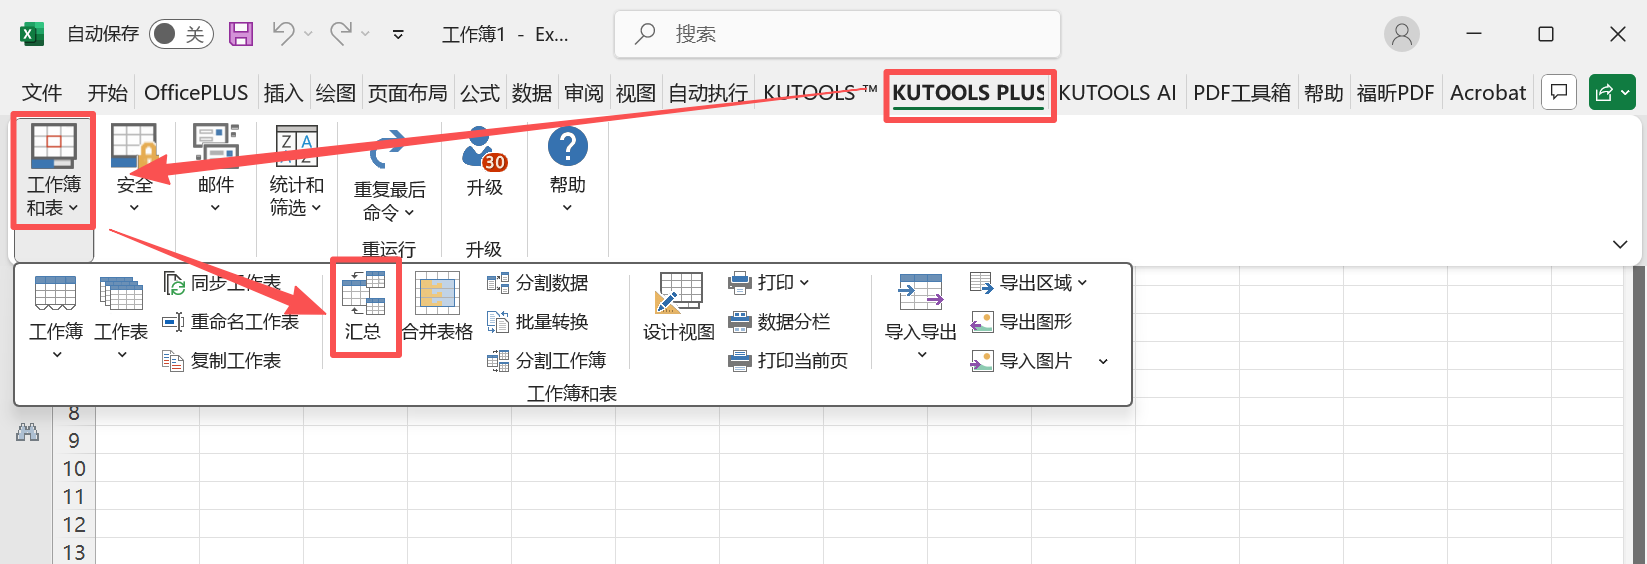Collapse the ribbon with the chevron
This screenshot has width=1647, height=564.
coord(1620,245)
